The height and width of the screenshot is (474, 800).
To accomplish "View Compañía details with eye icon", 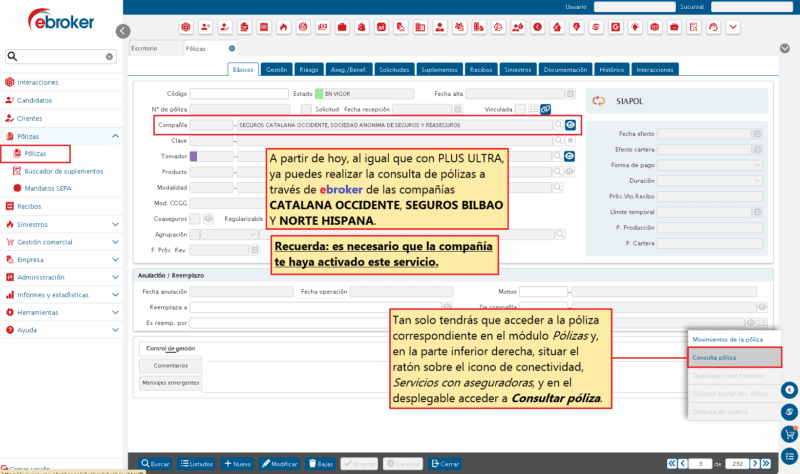I will (570, 125).
